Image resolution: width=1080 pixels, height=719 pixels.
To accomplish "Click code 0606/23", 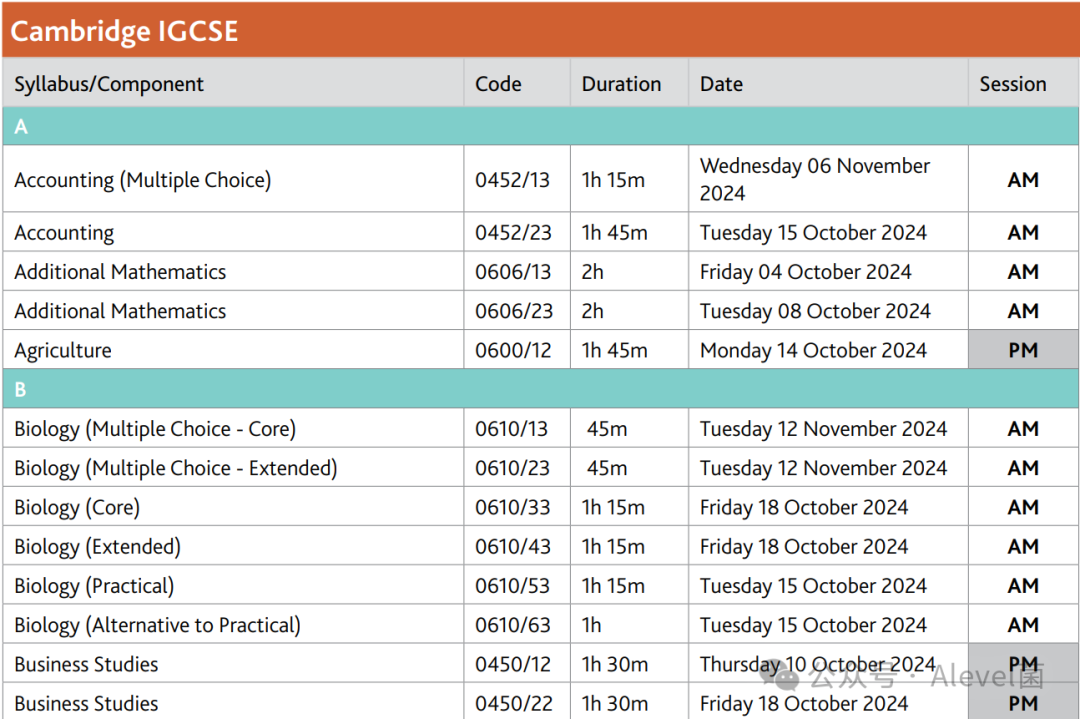I will point(514,311).
